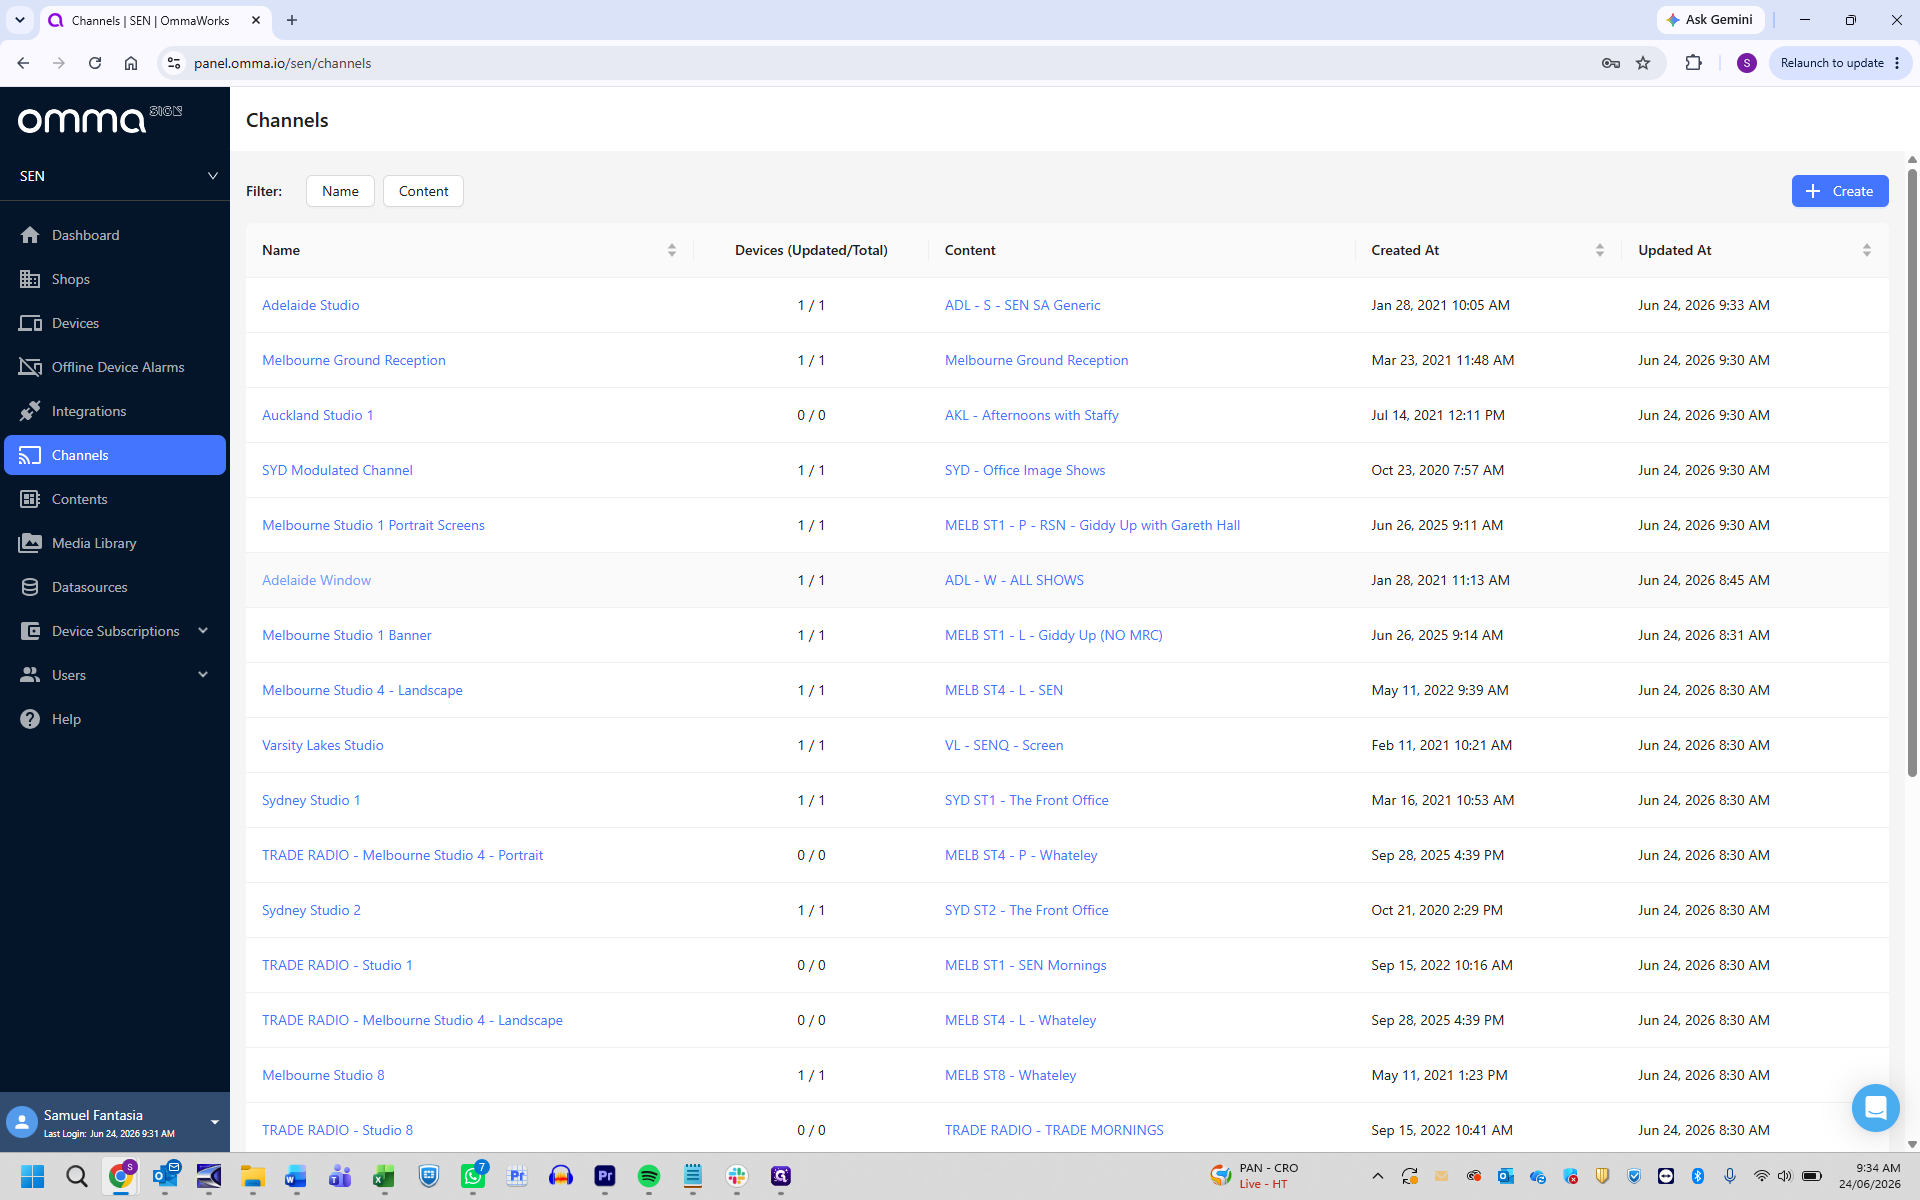Viewport: 1920px width, 1200px height.
Task: Filter channels by Content
Action: click(423, 191)
